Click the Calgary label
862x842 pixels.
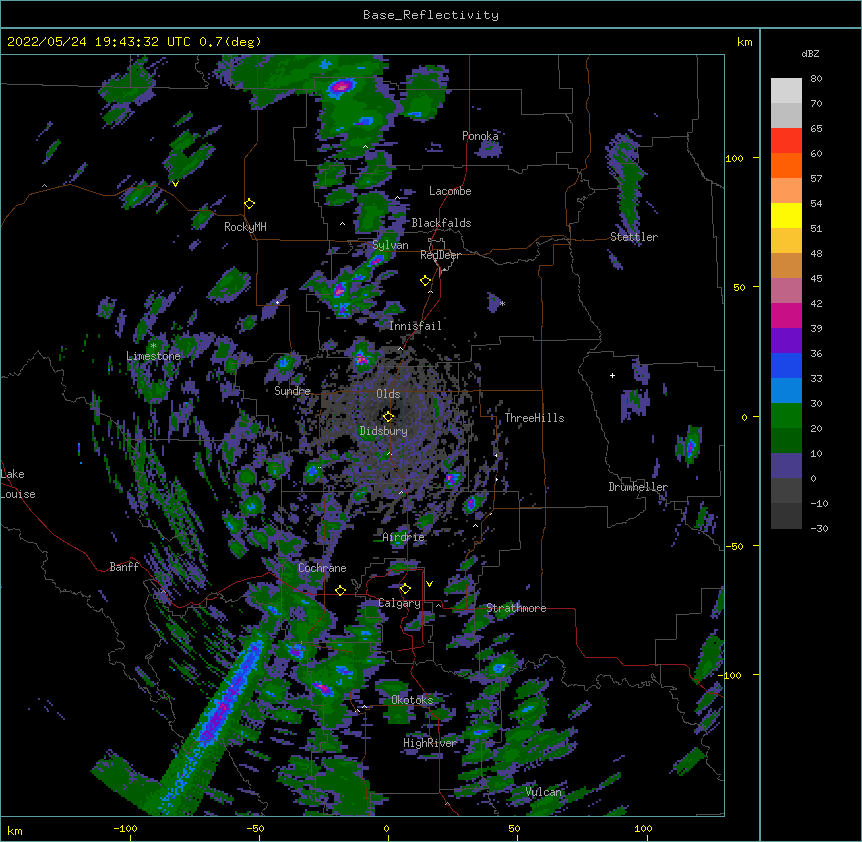pos(399,603)
